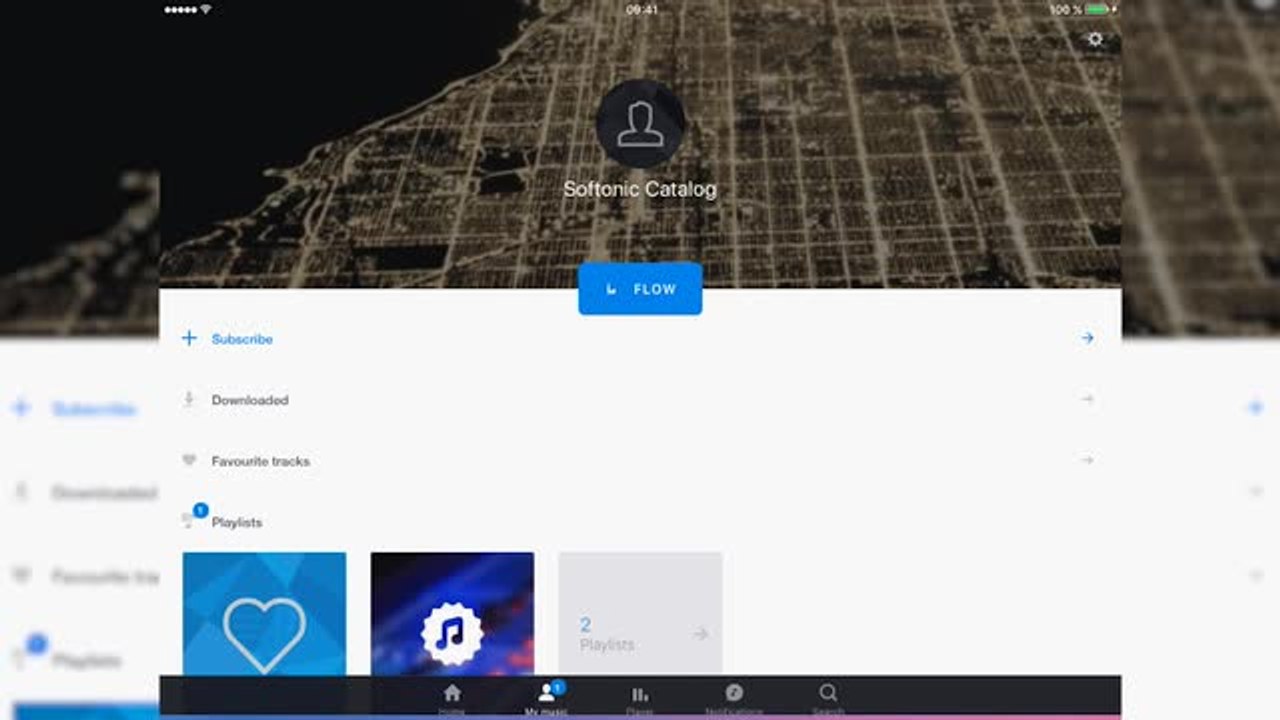This screenshot has width=1280, height=720.
Task: Open Favourite tracks
Action: 261,461
